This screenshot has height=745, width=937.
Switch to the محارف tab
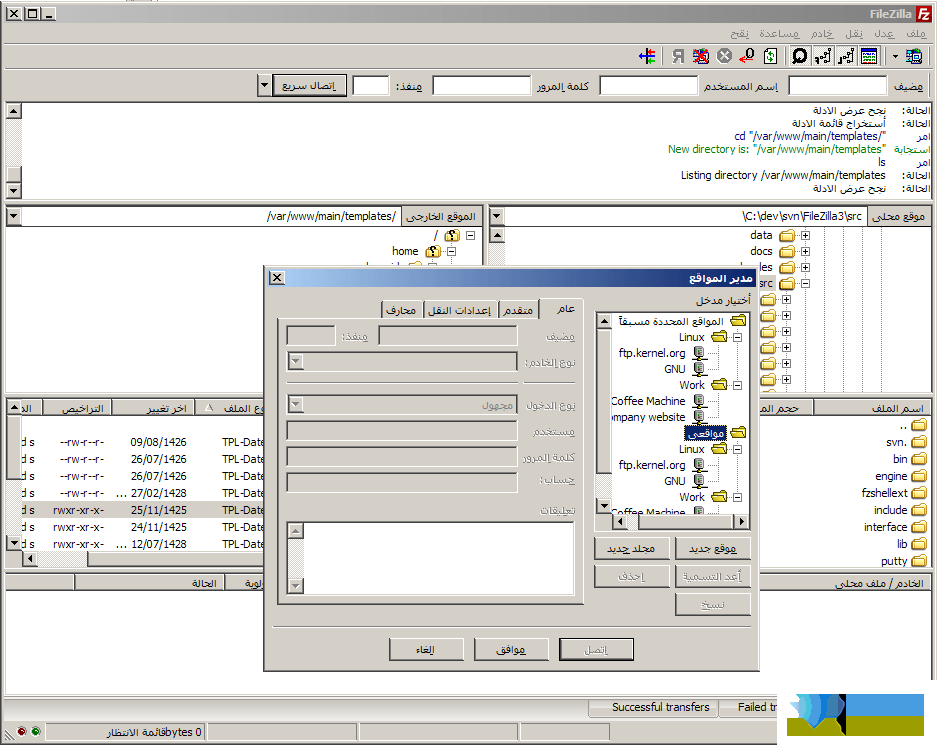(401, 310)
